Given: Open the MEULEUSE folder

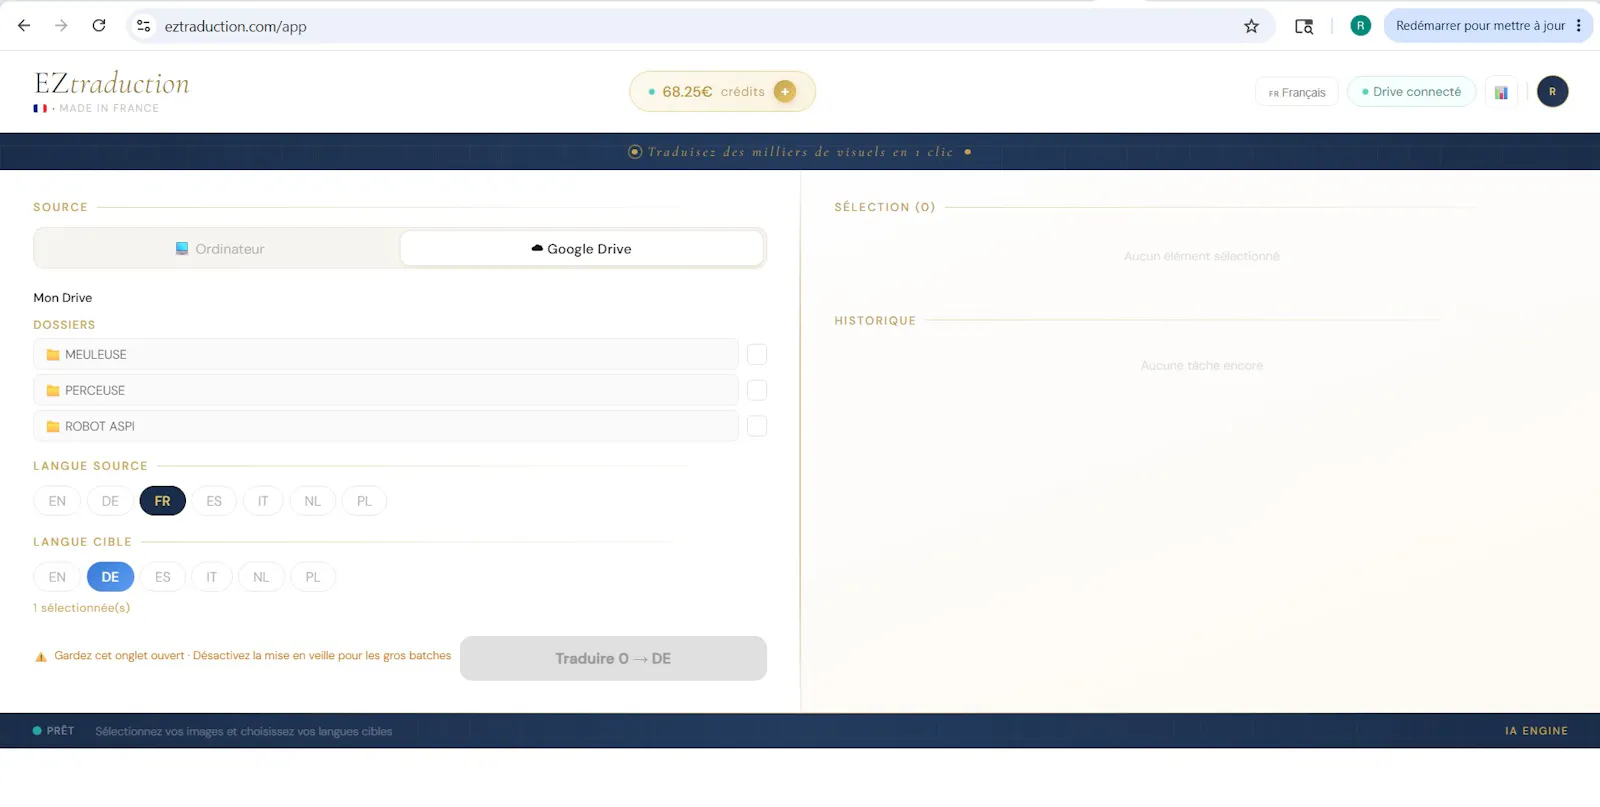Looking at the screenshot, I should [x=386, y=355].
